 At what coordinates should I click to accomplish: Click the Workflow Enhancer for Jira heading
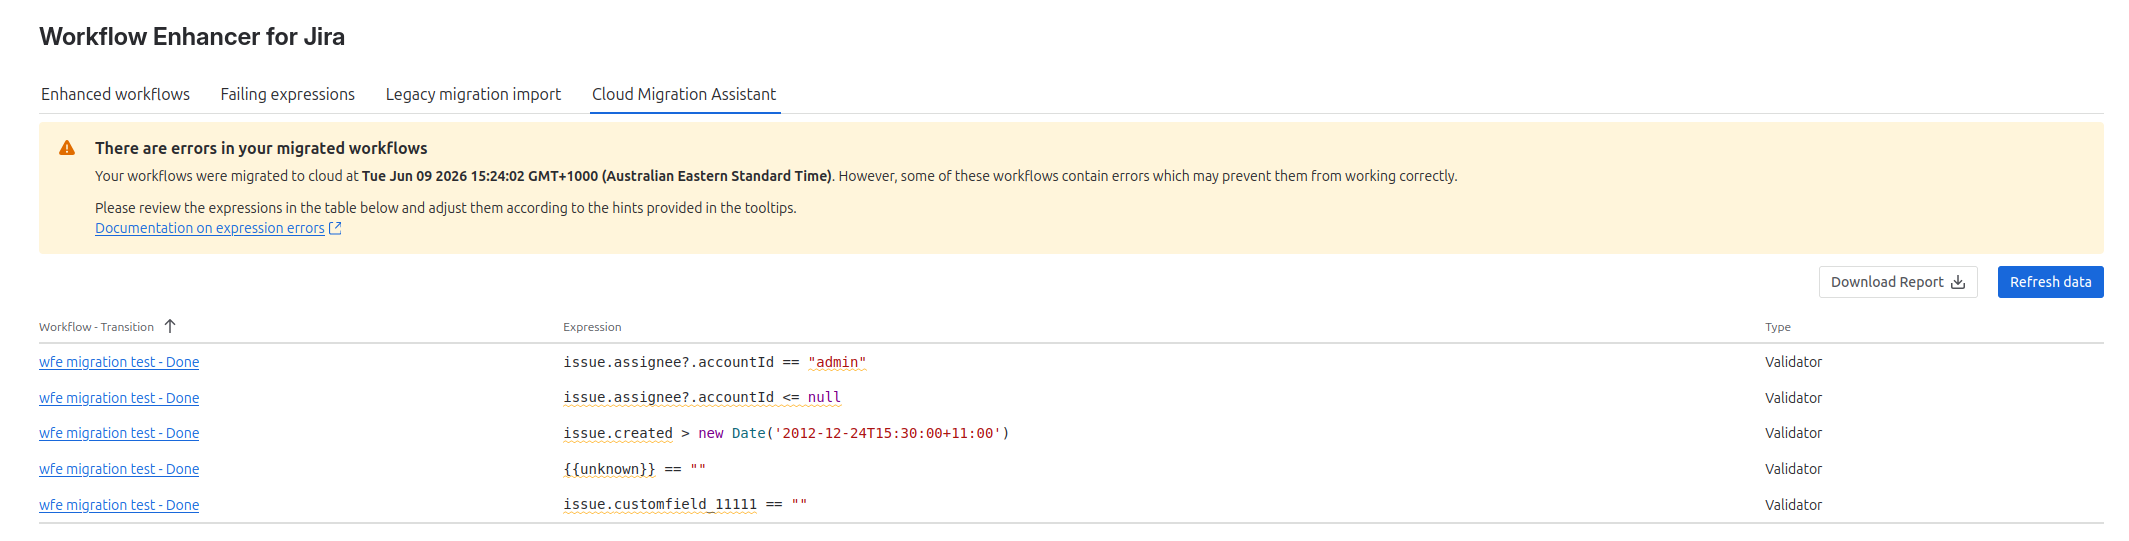coord(192,37)
